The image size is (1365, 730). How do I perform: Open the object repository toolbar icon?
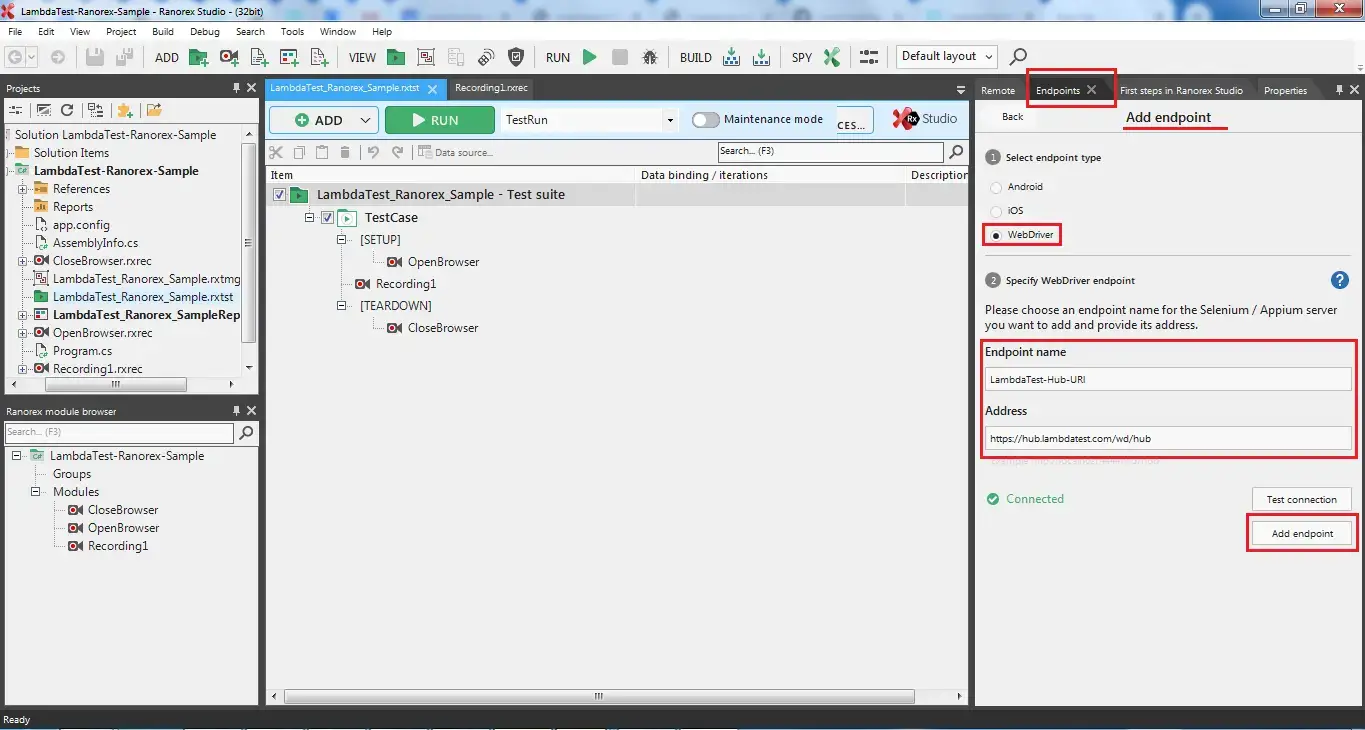425,57
